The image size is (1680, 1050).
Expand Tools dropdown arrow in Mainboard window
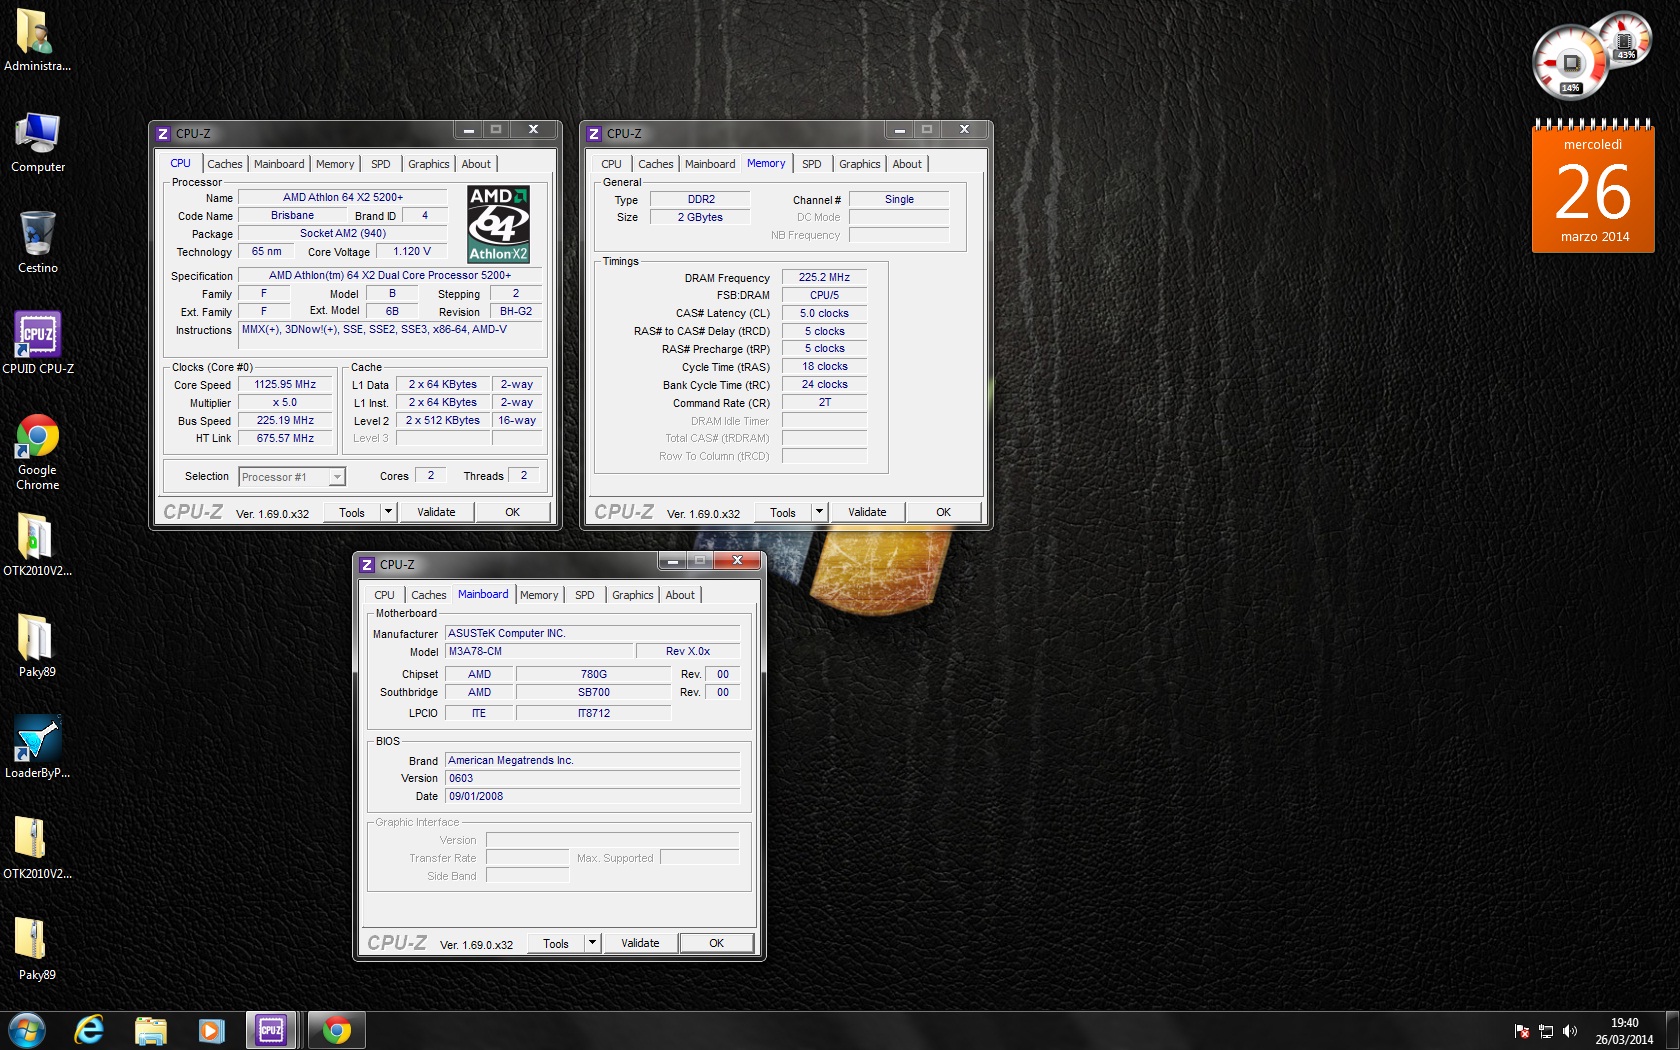[592, 943]
